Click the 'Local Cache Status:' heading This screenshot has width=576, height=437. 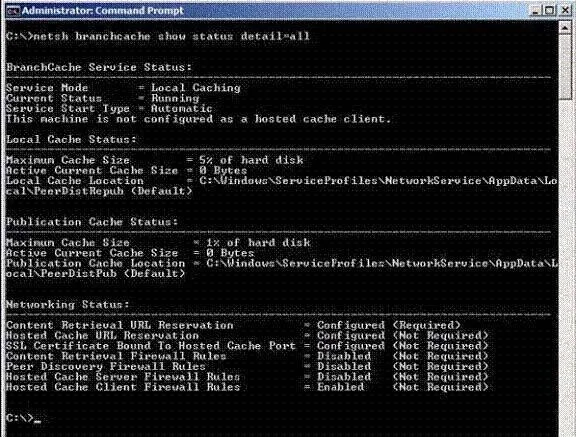point(71,140)
